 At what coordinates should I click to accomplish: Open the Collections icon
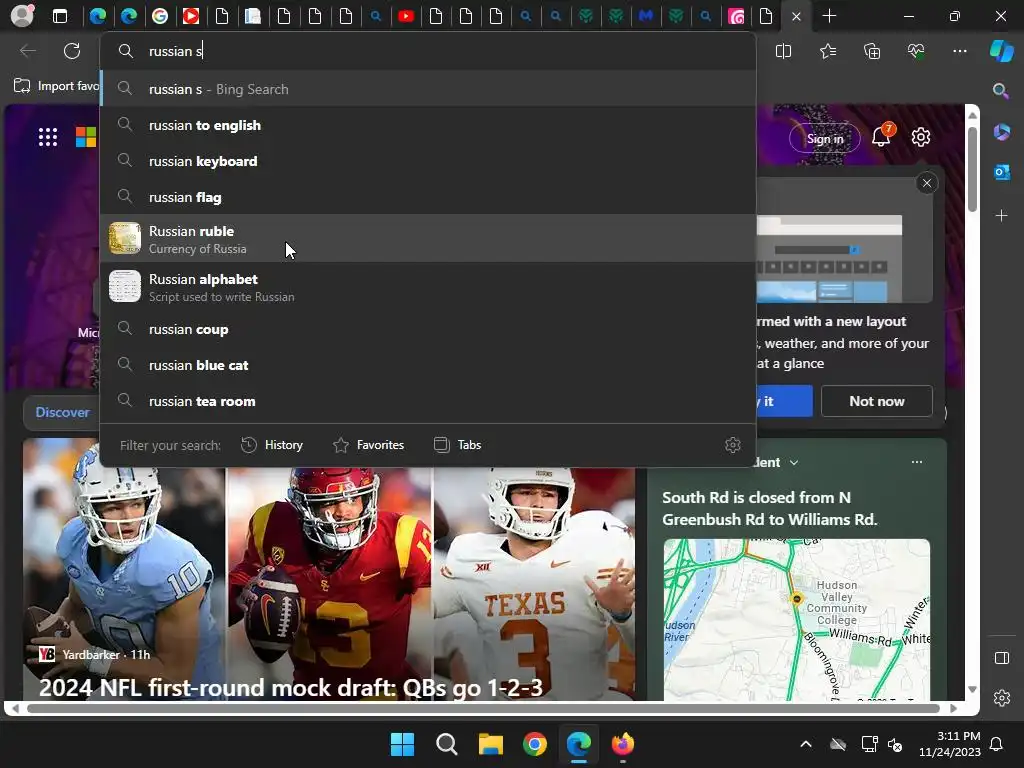[x=872, y=51]
